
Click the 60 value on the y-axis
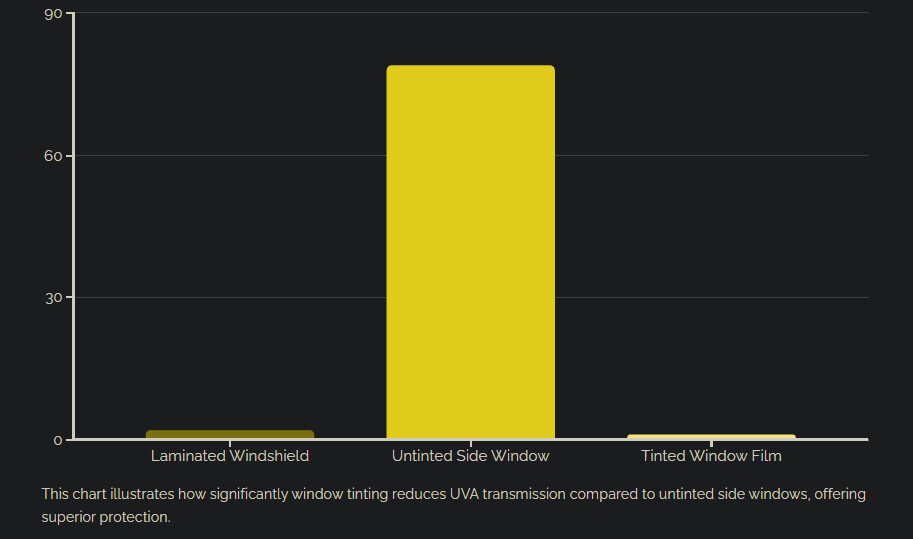tap(53, 156)
